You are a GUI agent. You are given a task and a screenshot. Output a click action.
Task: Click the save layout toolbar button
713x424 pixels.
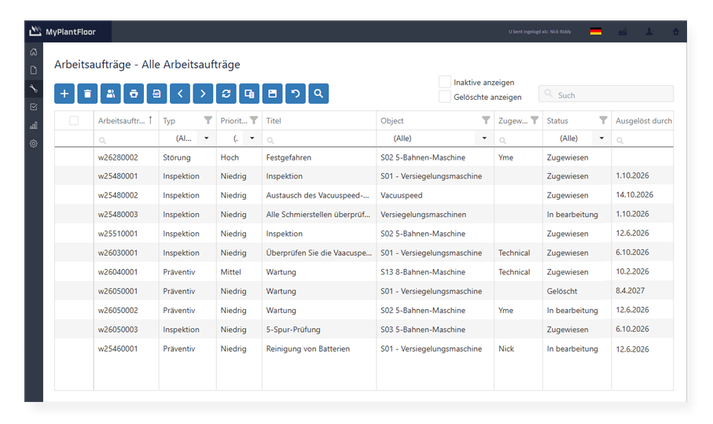pyautogui.click(x=272, y=94)
